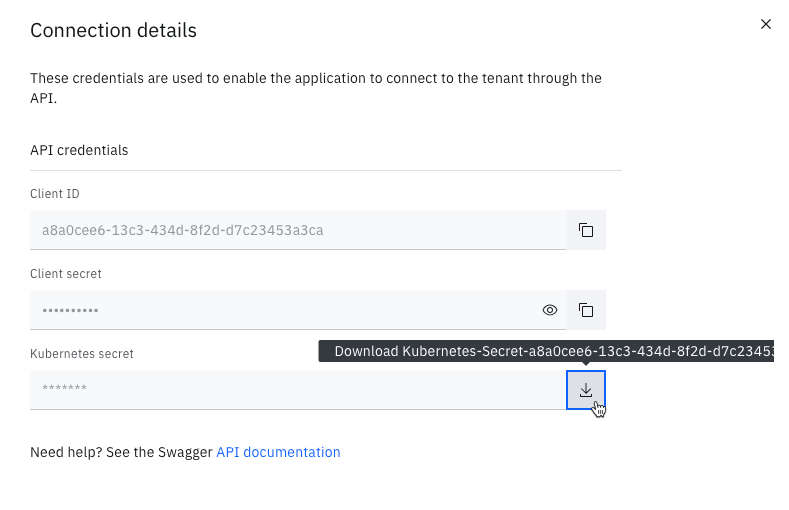Image resolution: width=789 pixels, height=510 pixels.
Task: Close the Connection details dialog
Action: 765,24
